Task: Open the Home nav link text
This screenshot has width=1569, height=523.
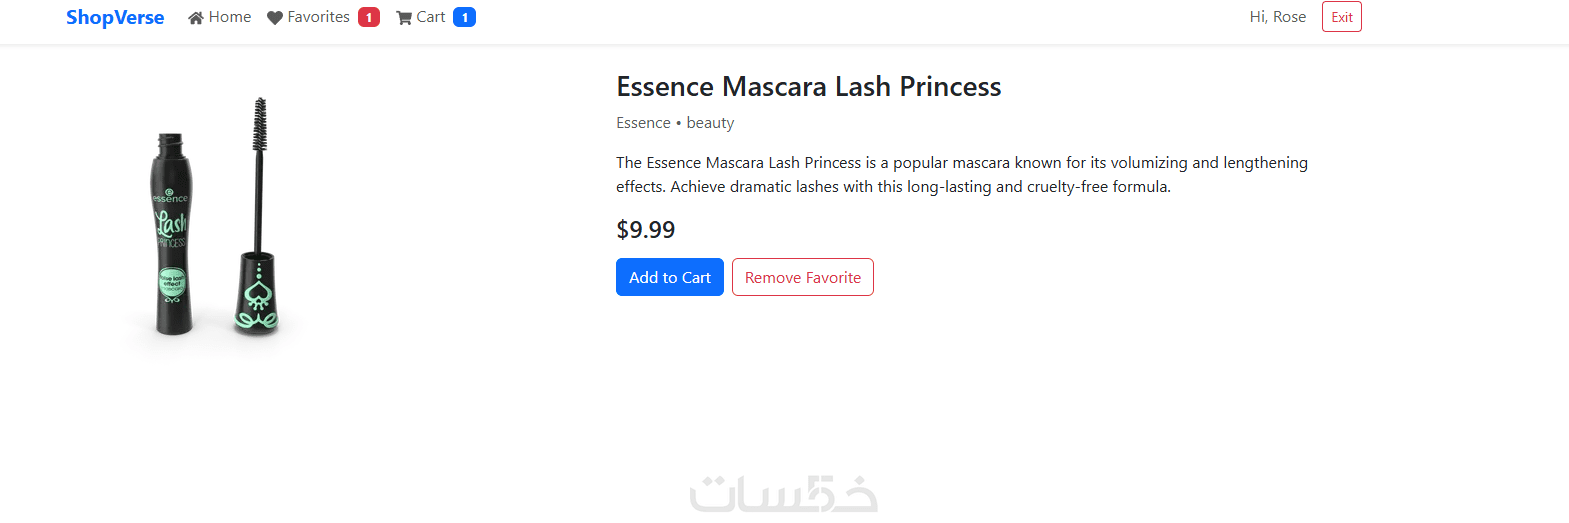Action: 230,17
